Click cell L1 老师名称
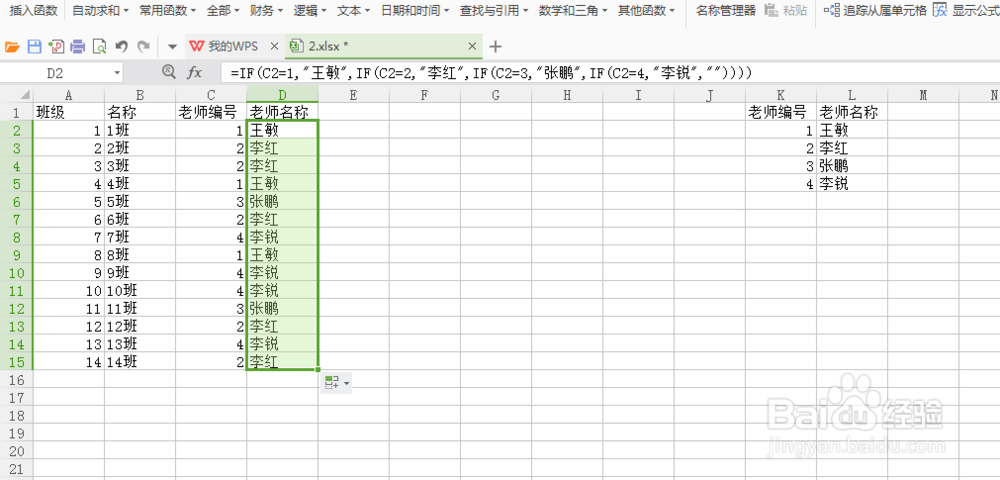The height and width of the screenshot is (480, 1000). click(x=852, y=113)
